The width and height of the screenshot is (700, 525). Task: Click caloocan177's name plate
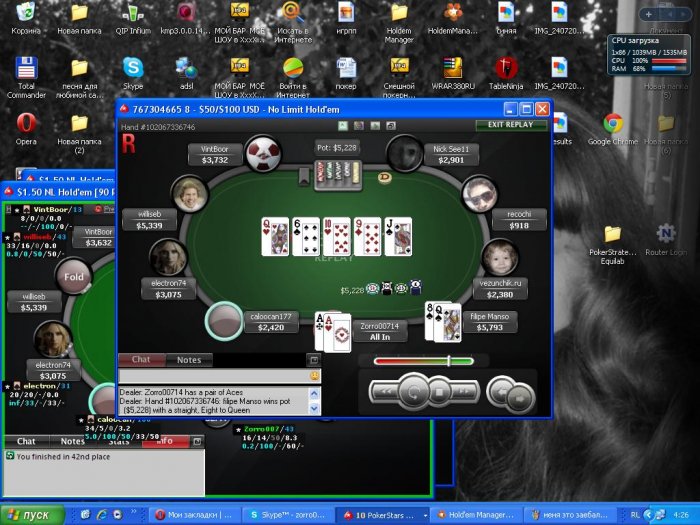[271, 322]
